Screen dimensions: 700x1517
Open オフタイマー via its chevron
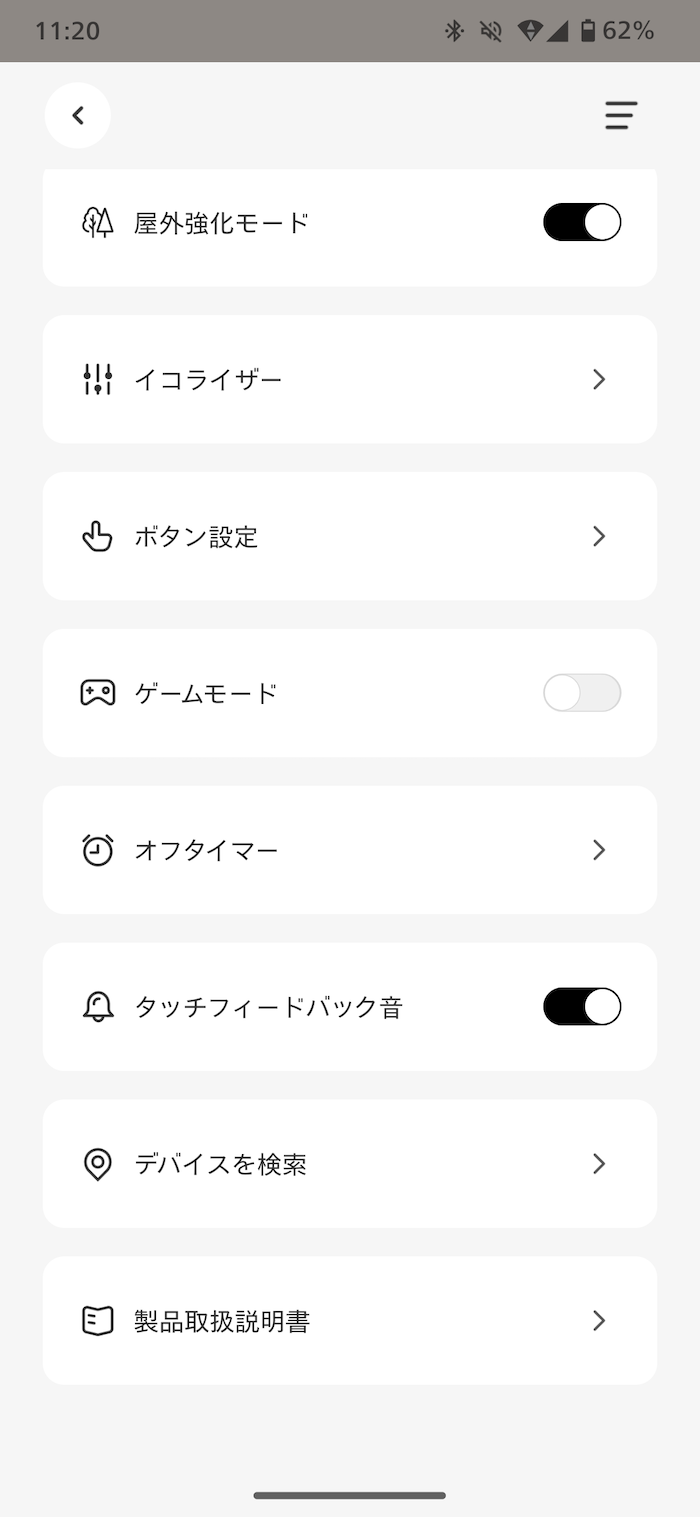[x=599, y=850]
